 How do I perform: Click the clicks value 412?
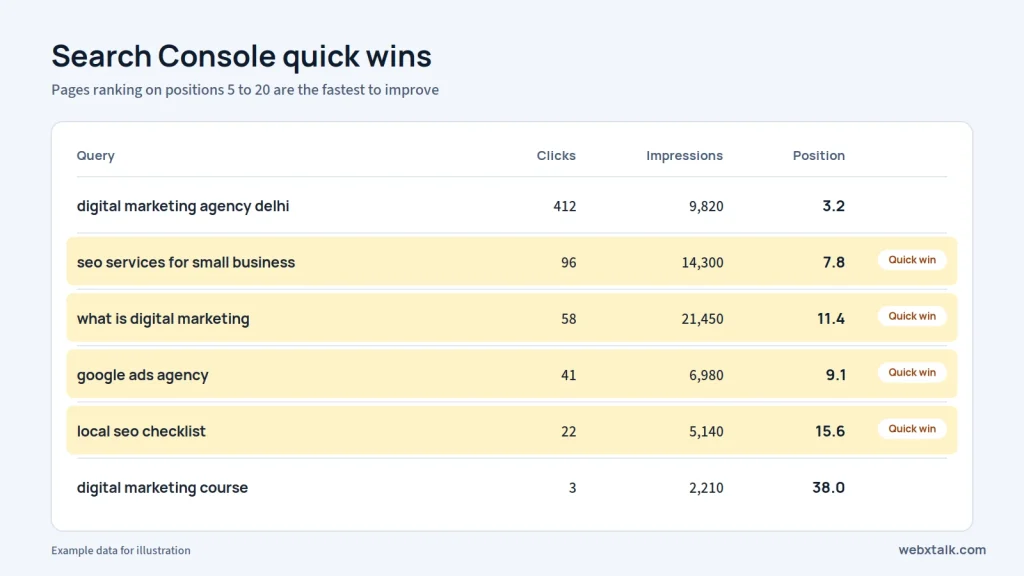click(x=565, y=206)
